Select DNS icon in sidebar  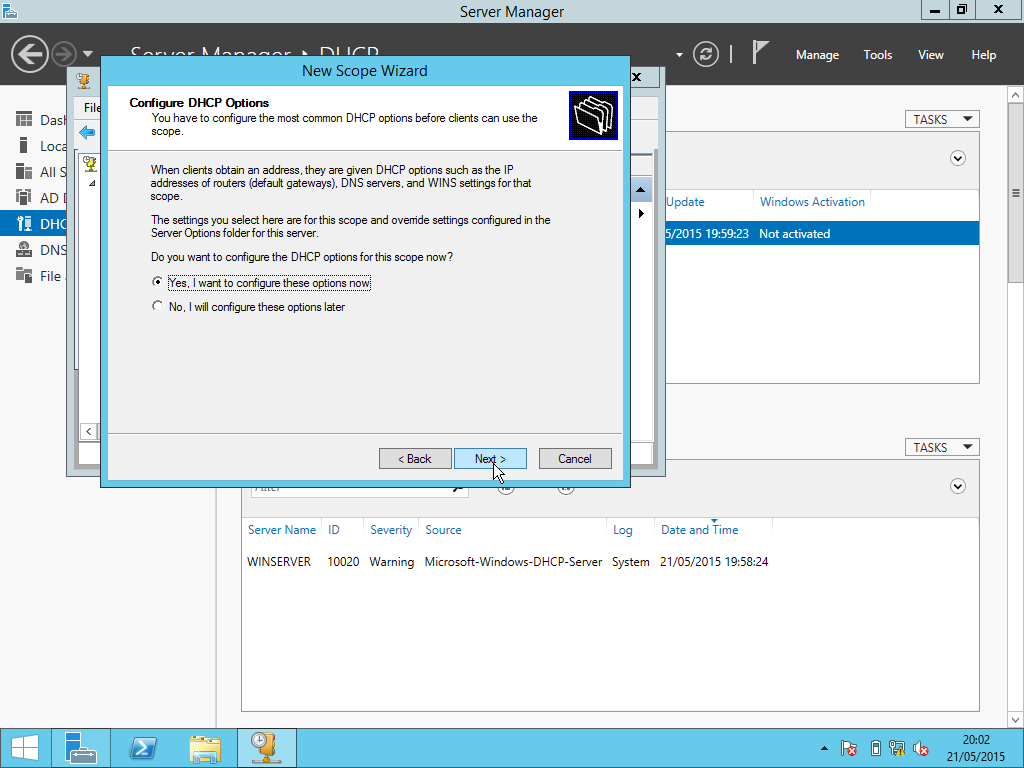click(24, 249)
